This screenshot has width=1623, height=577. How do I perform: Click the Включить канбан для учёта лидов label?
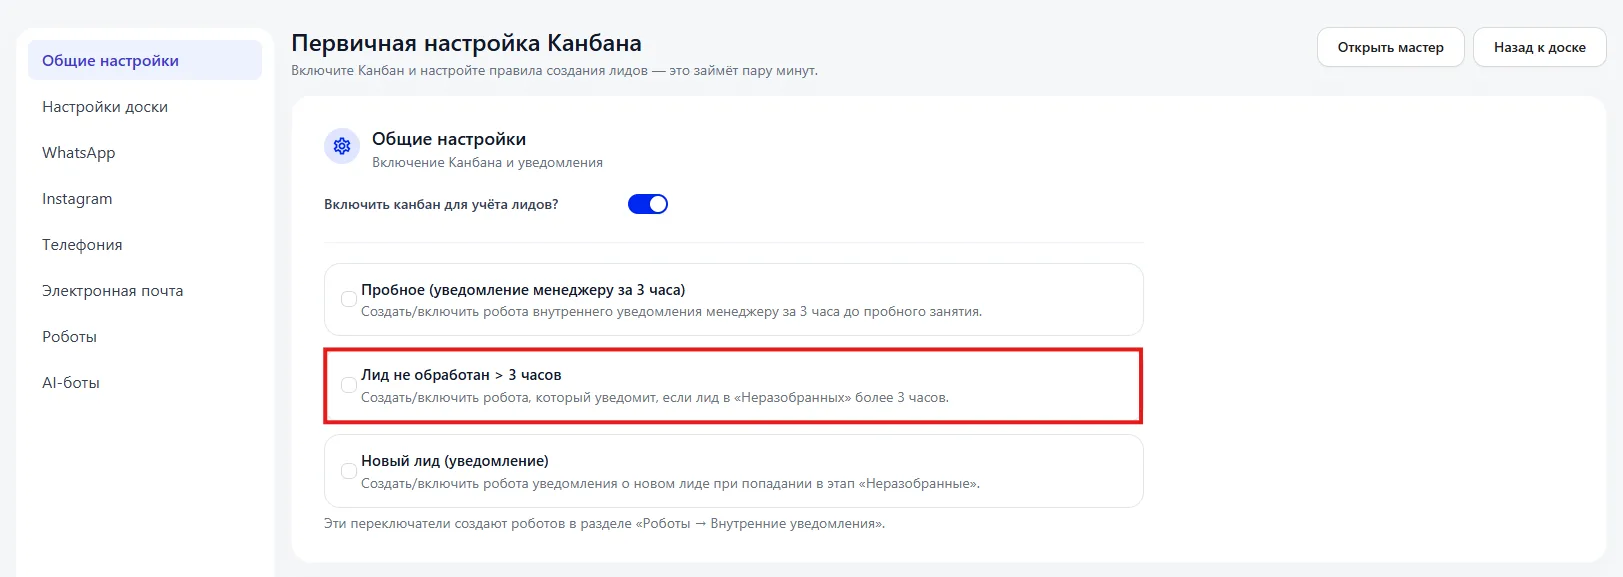[x=441, y=204]
